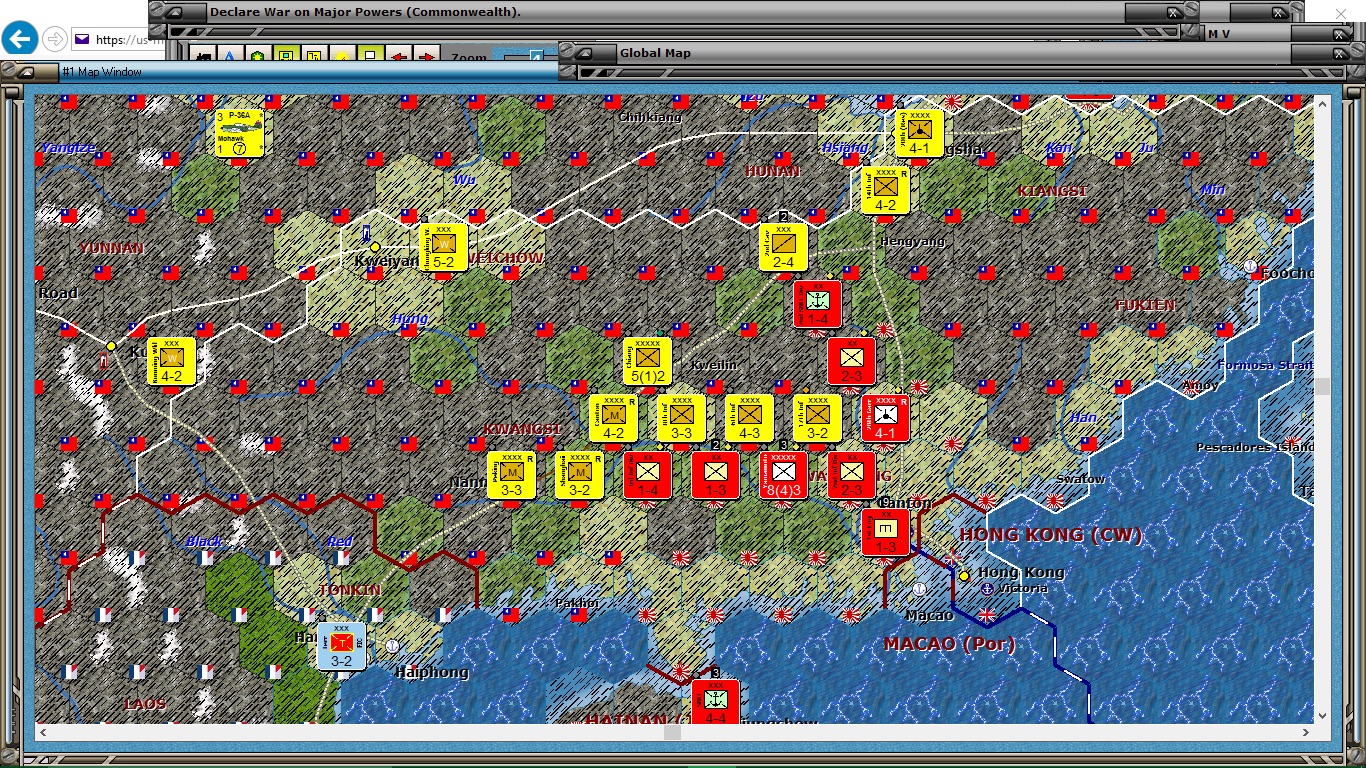Click the Zoom label in the toolbar

click(x=469, y=59)
